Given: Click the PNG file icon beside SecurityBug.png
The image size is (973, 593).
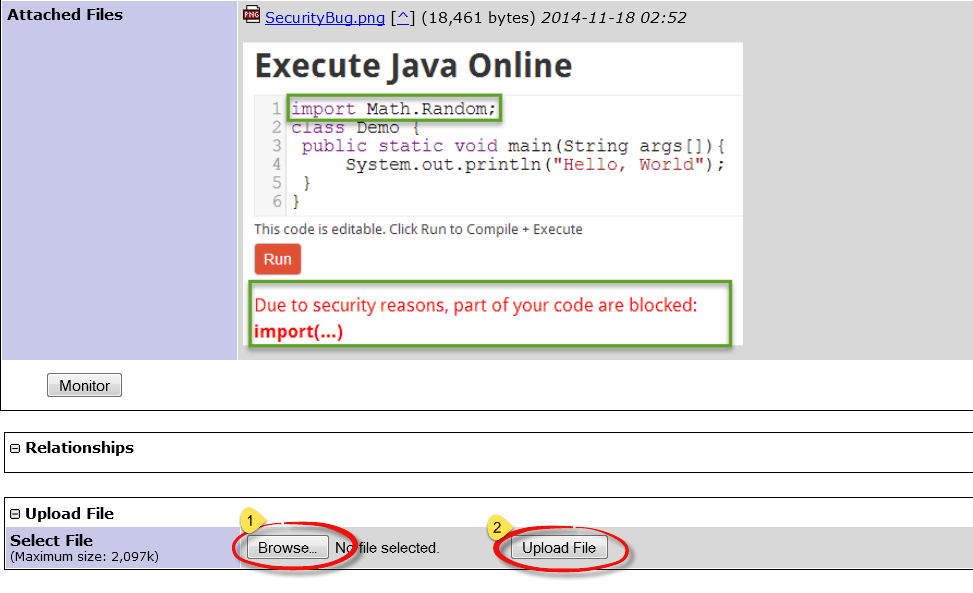Looking at the screenshot, I should [x=252, y=16].
